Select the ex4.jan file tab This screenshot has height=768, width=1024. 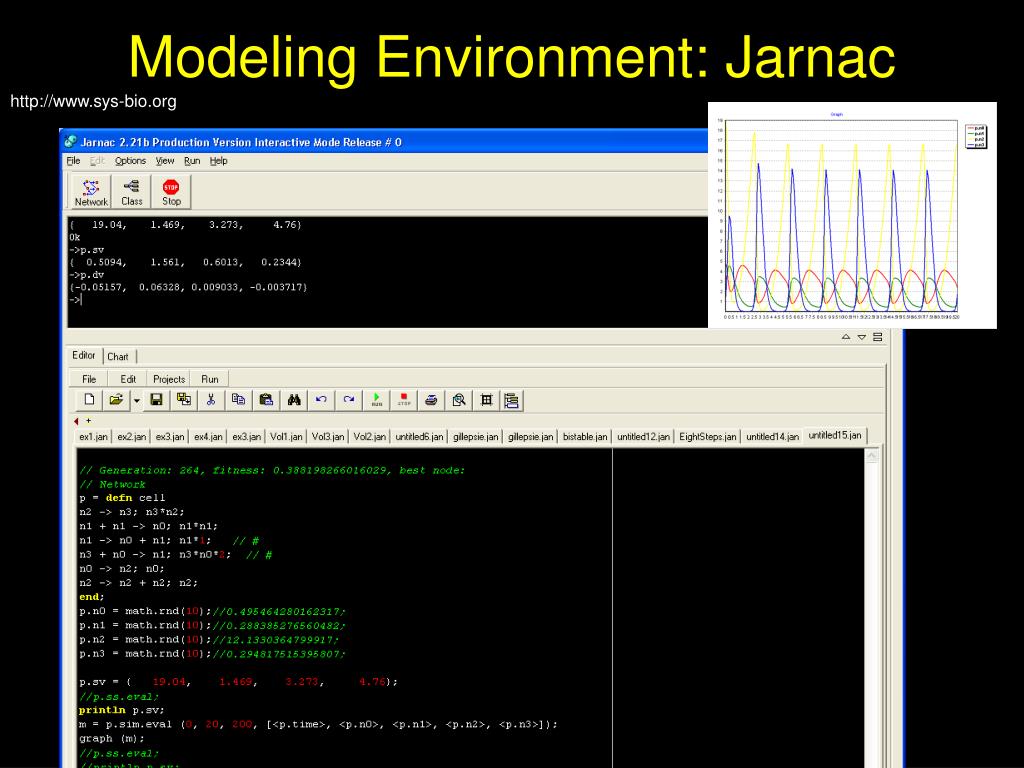(208, 437)
